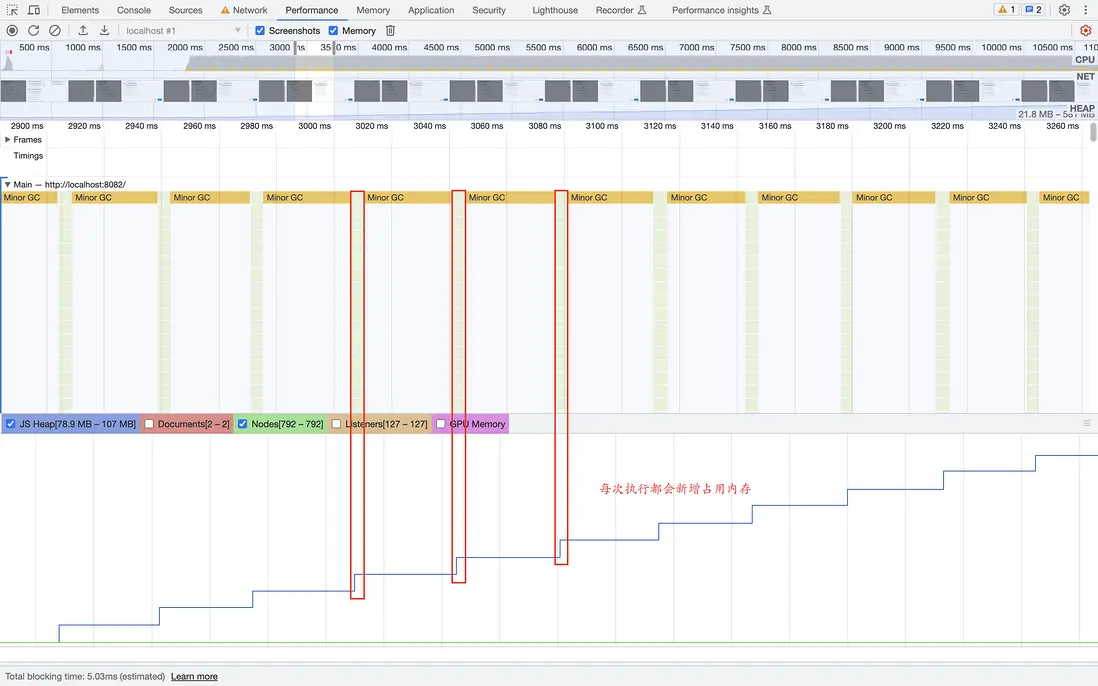Click reload and record profile icon
This screenshot has height=686, width=1098.
click(33, 30)
